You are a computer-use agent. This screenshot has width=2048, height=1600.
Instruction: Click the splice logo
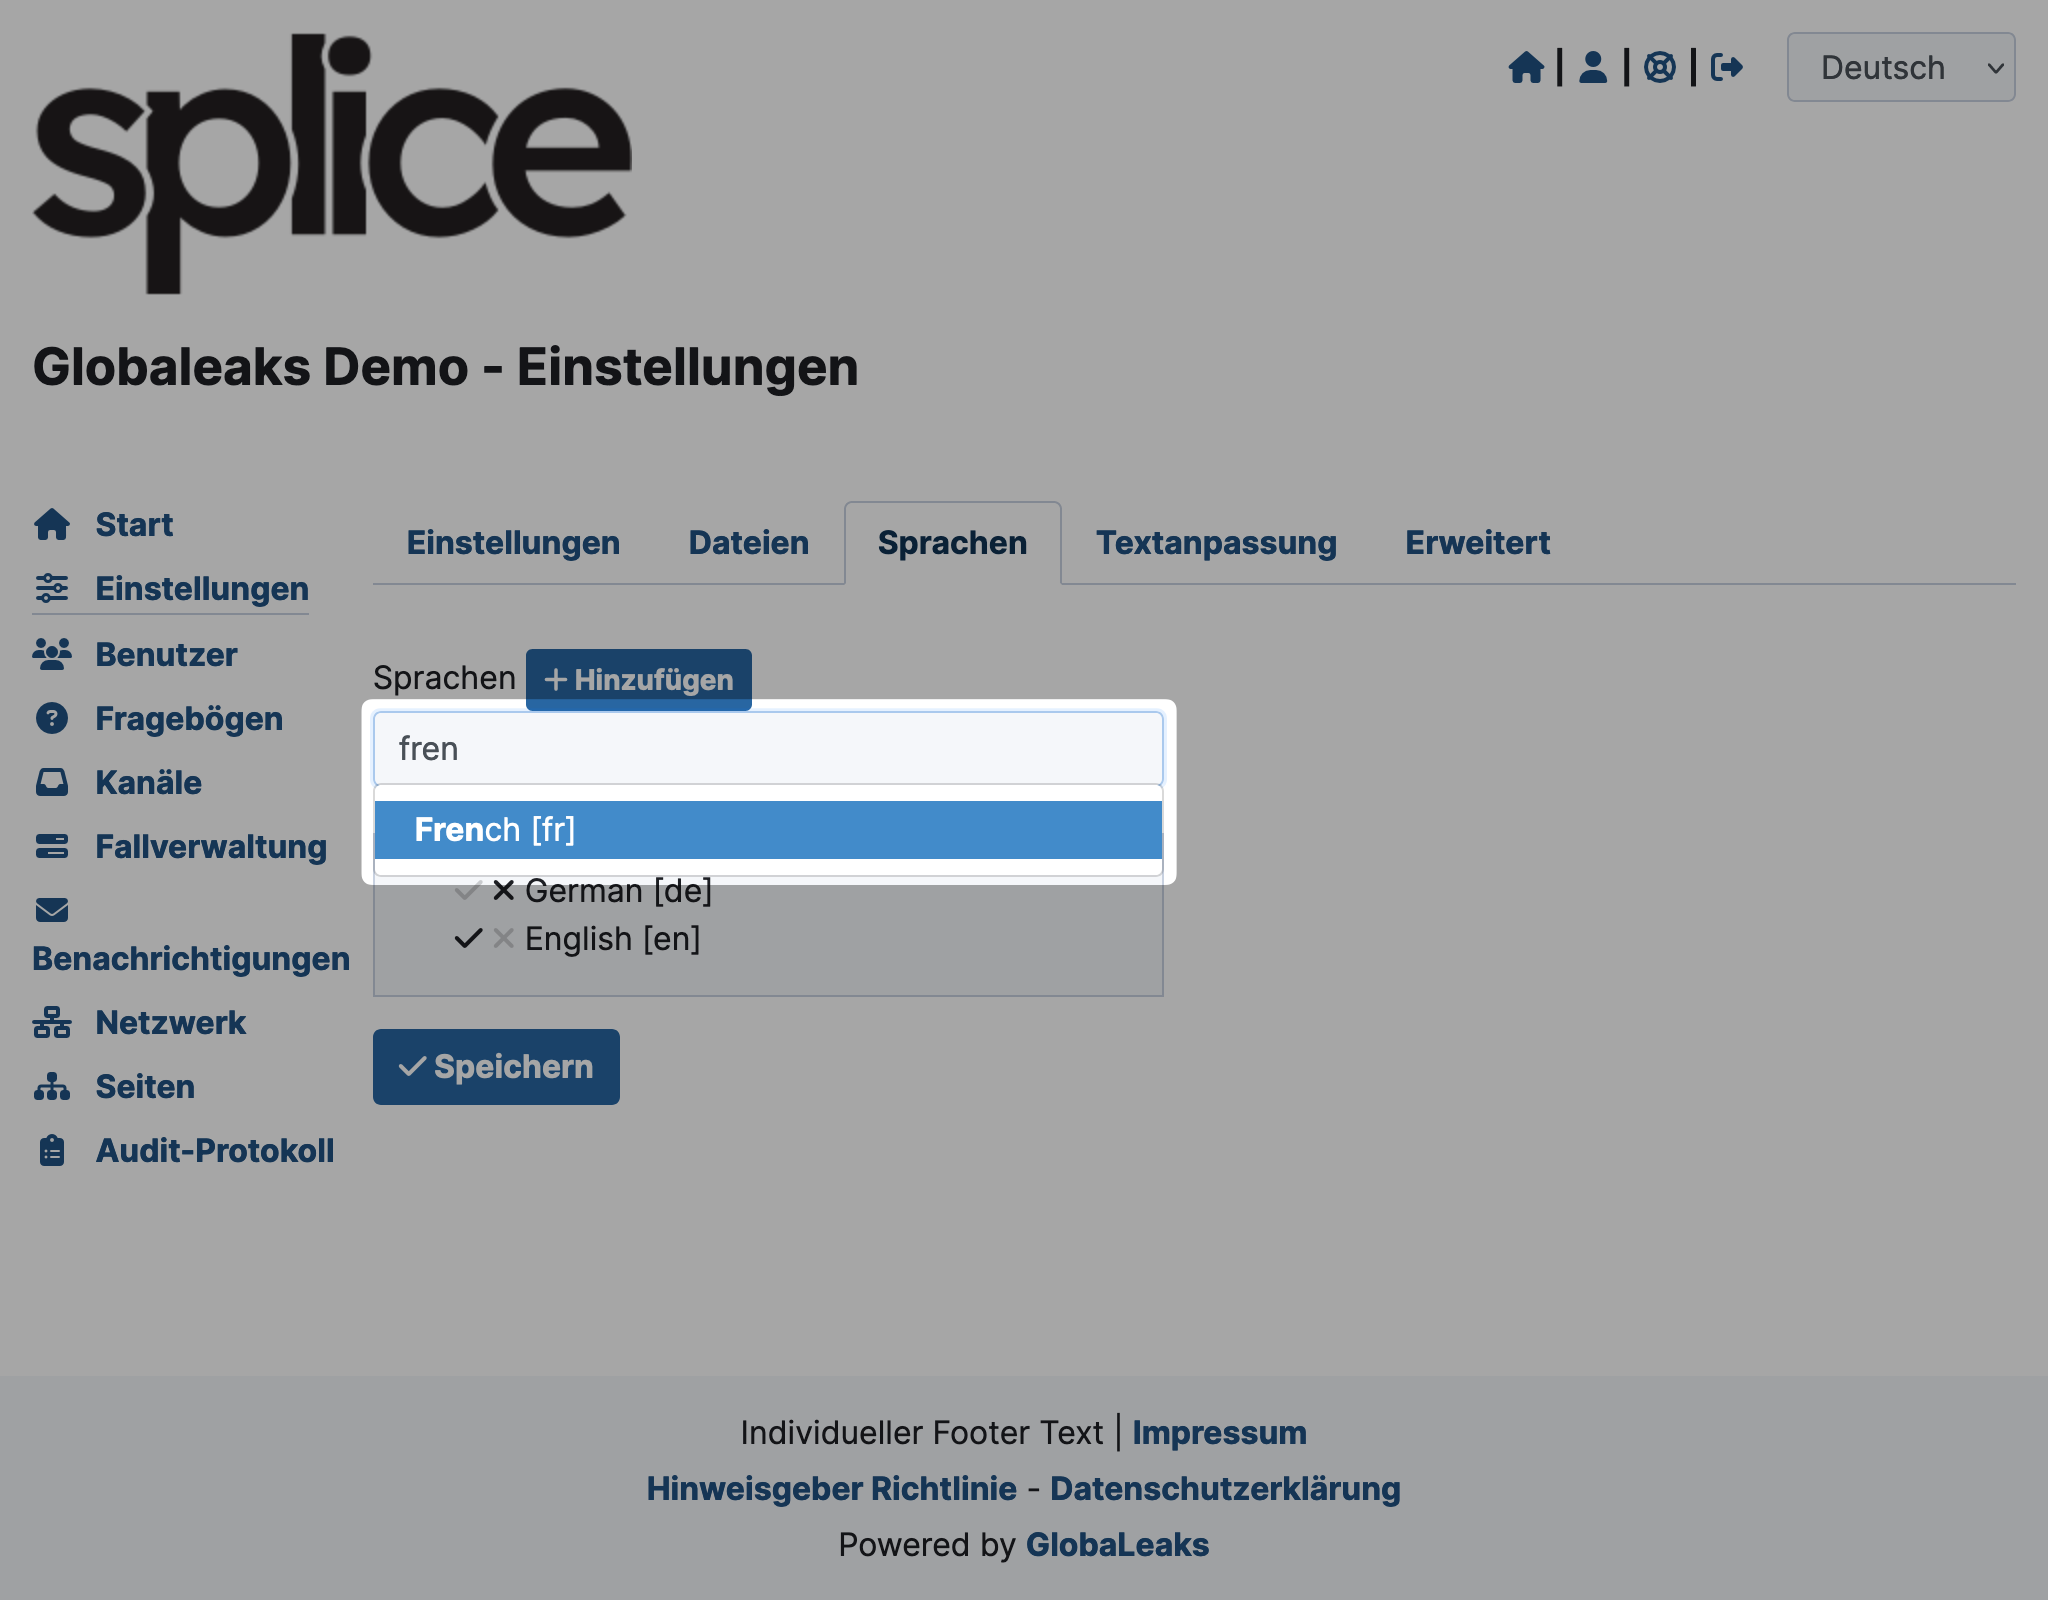click(332, 163)
